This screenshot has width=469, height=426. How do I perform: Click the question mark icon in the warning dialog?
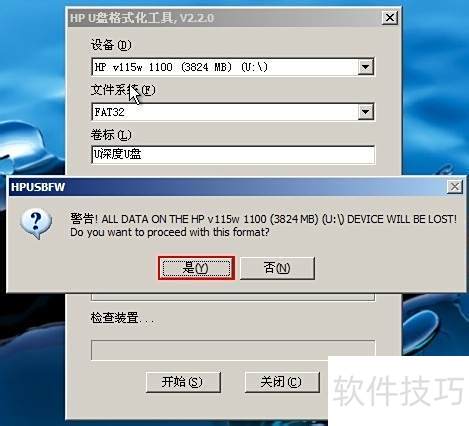[x=36, y=223]
